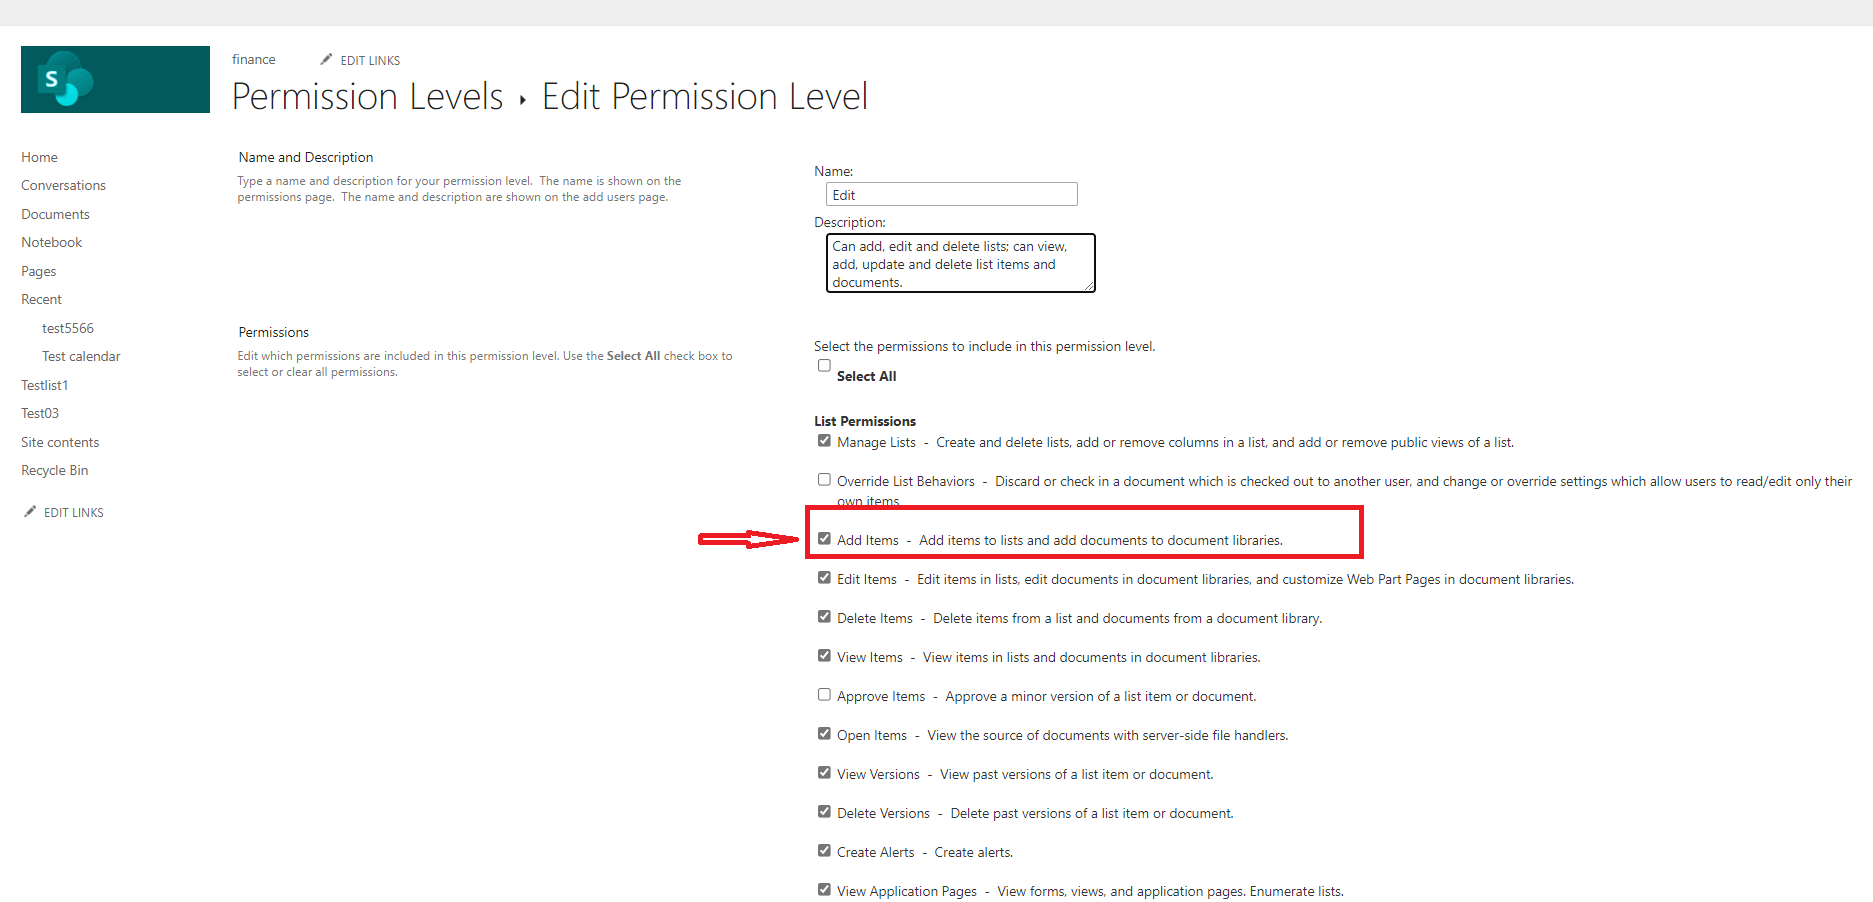Open Site contents from the sidebar

(59, 441)
